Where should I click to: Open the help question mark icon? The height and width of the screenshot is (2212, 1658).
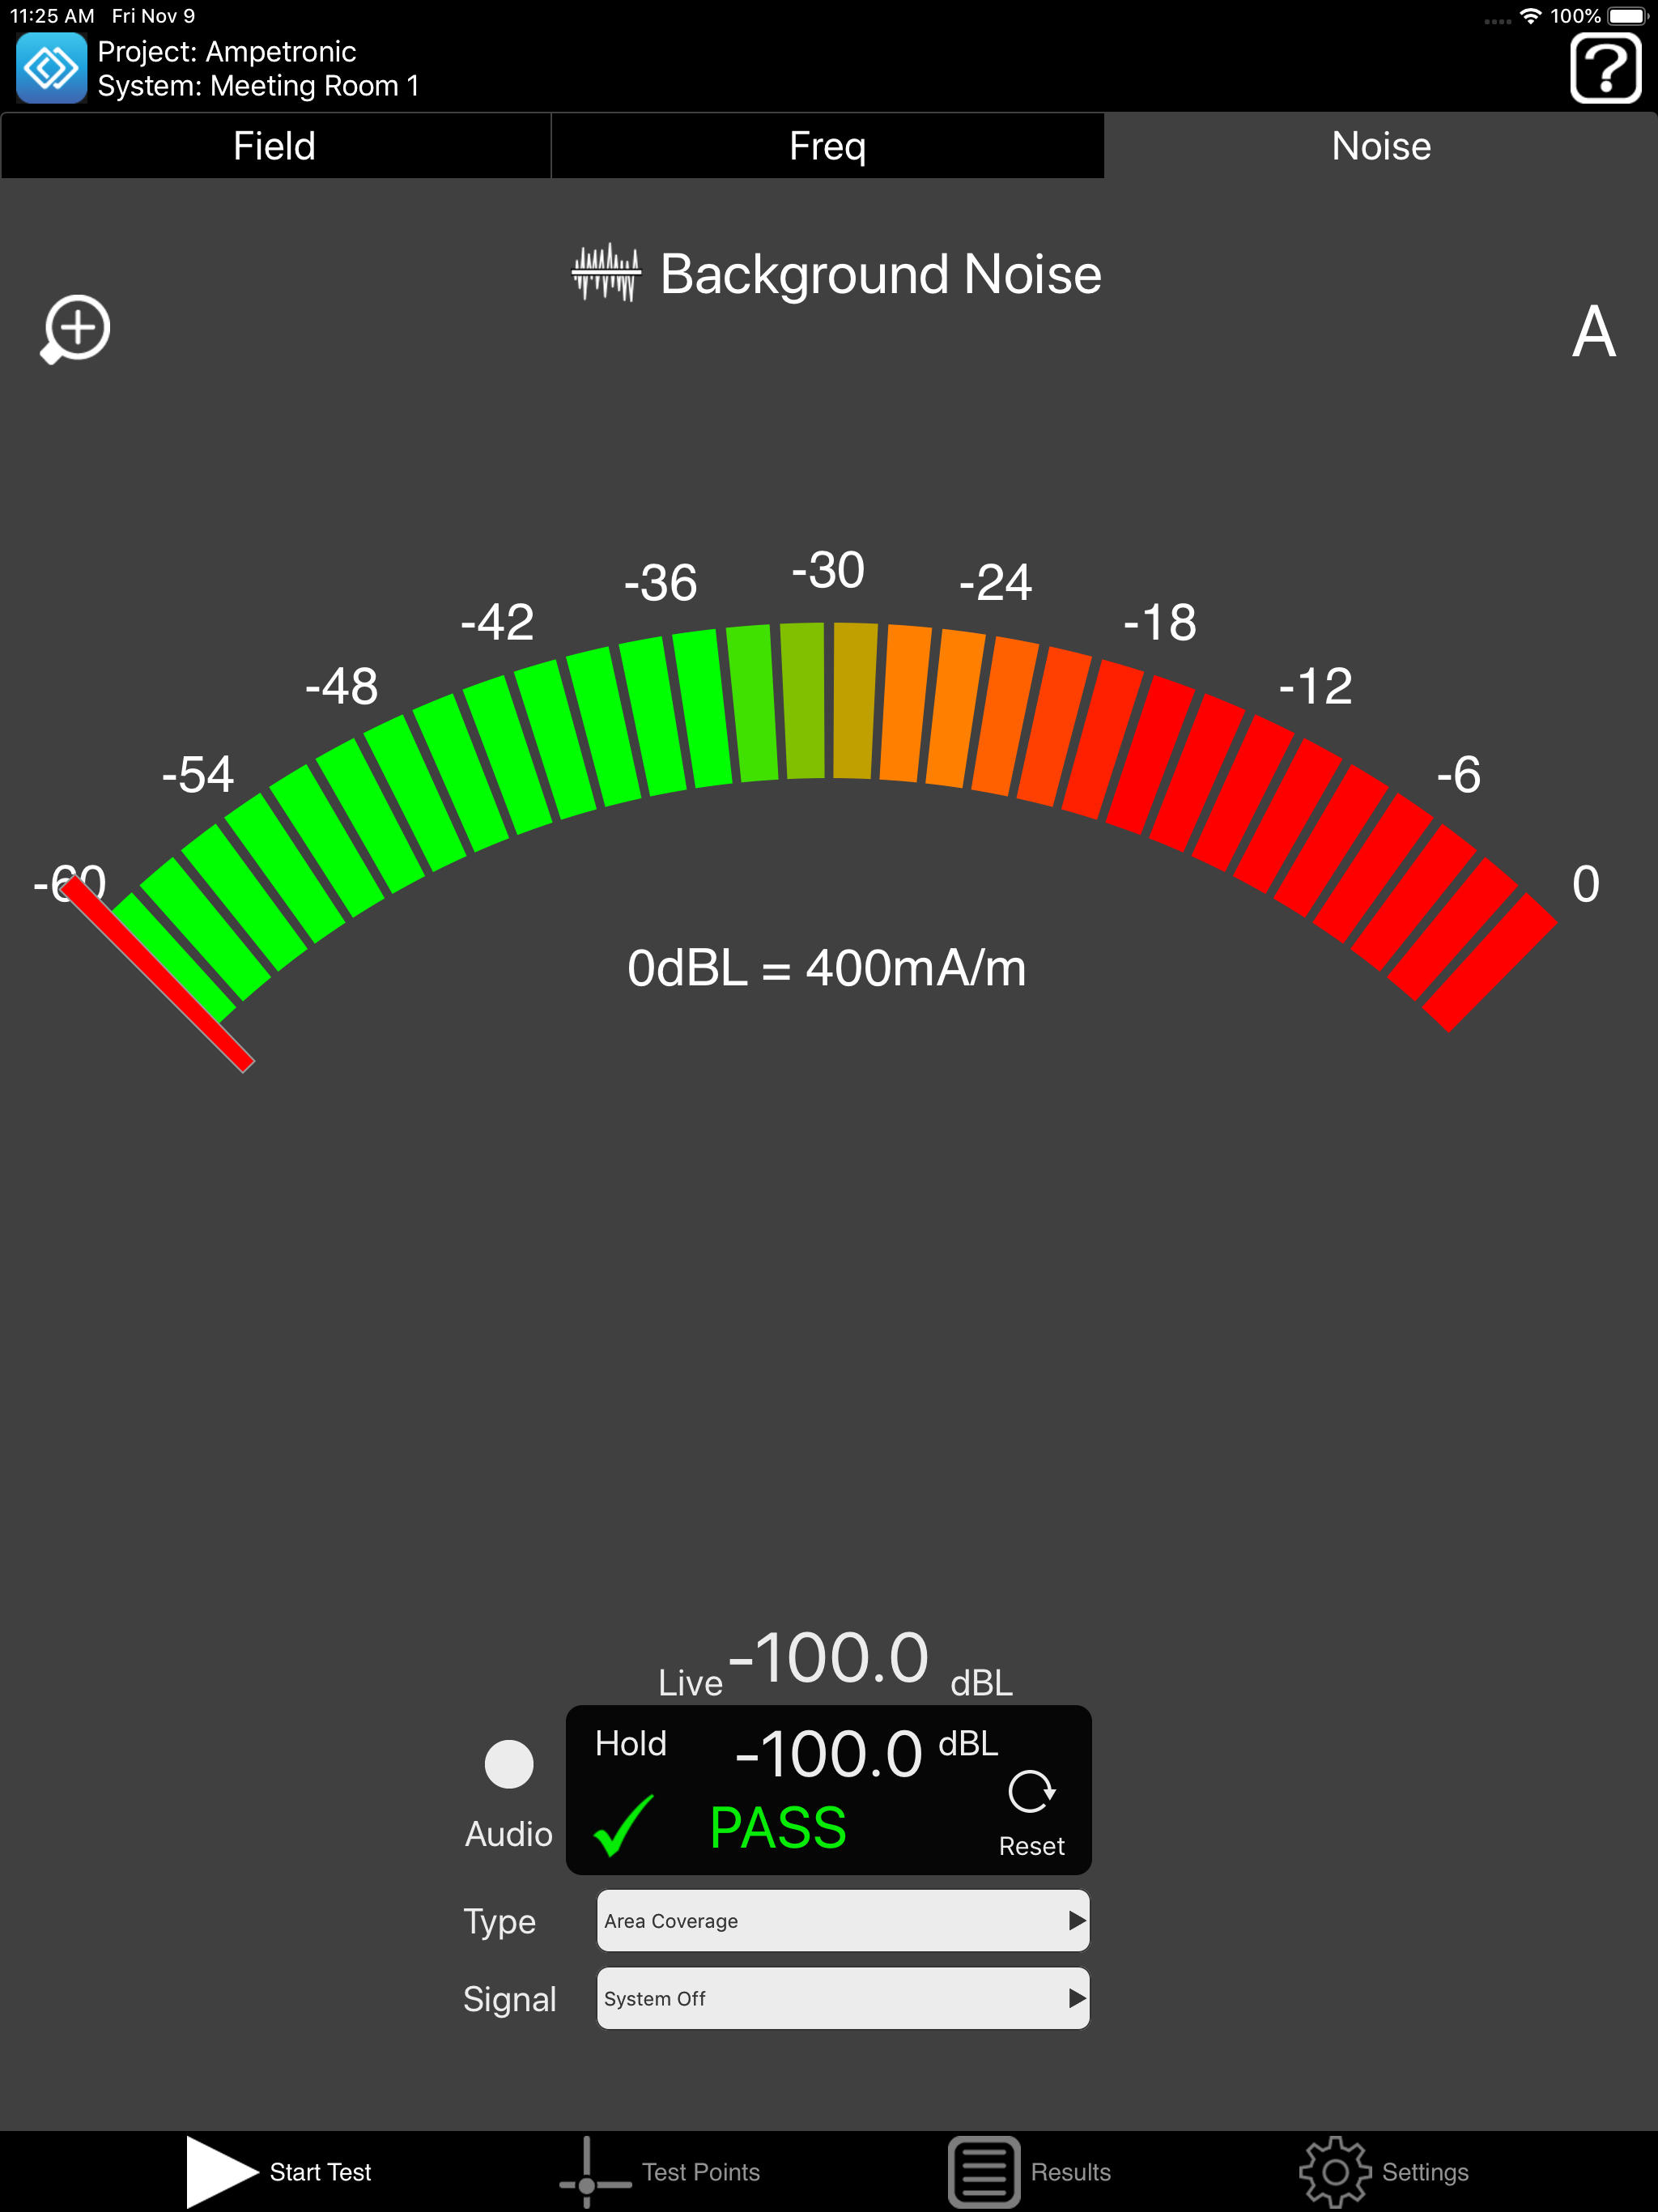point(1605,68)
